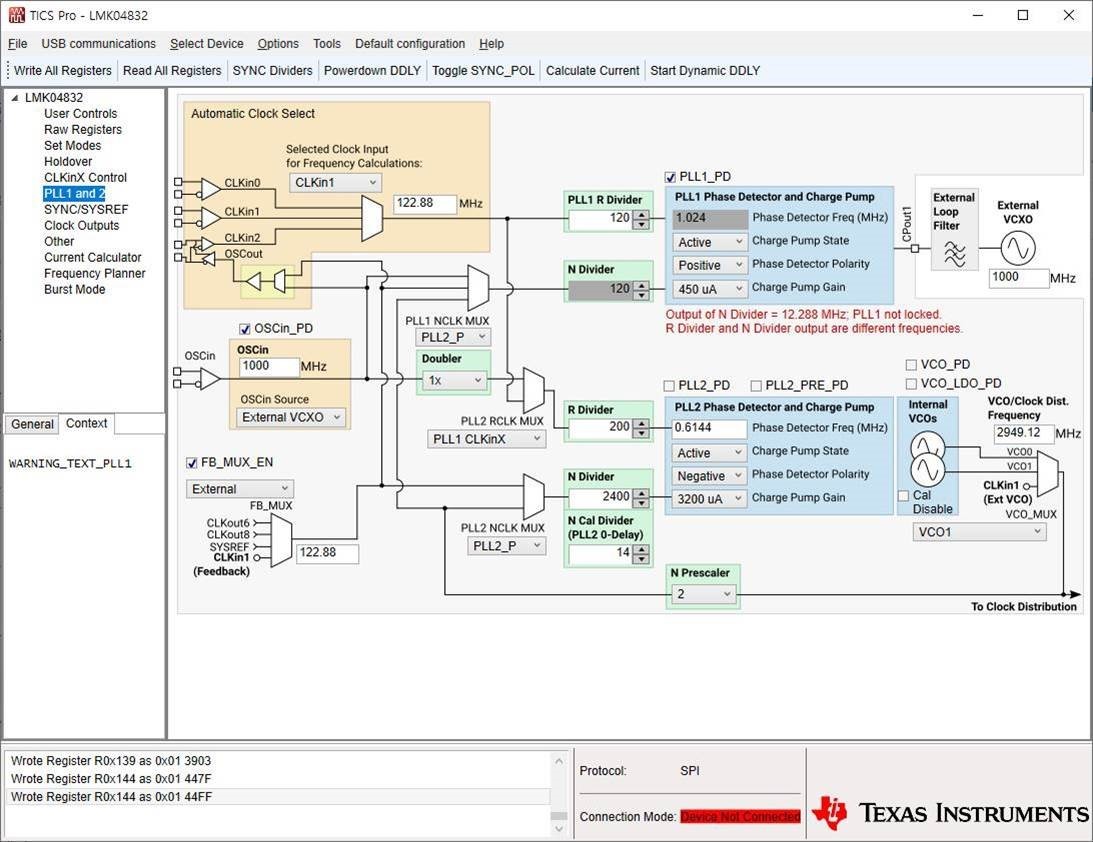Open the Options menu
Image resolution: width=1093 pixels, height=842 pixels.
(x=278, y=44)
